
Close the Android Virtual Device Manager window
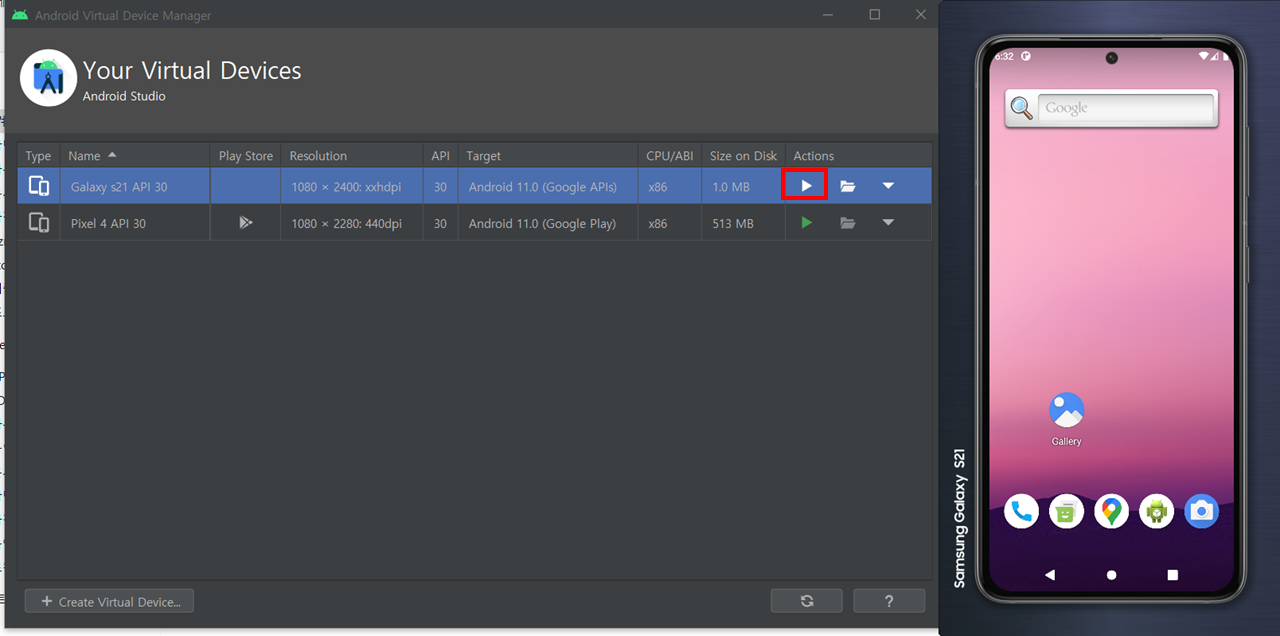tap(920, 15)
